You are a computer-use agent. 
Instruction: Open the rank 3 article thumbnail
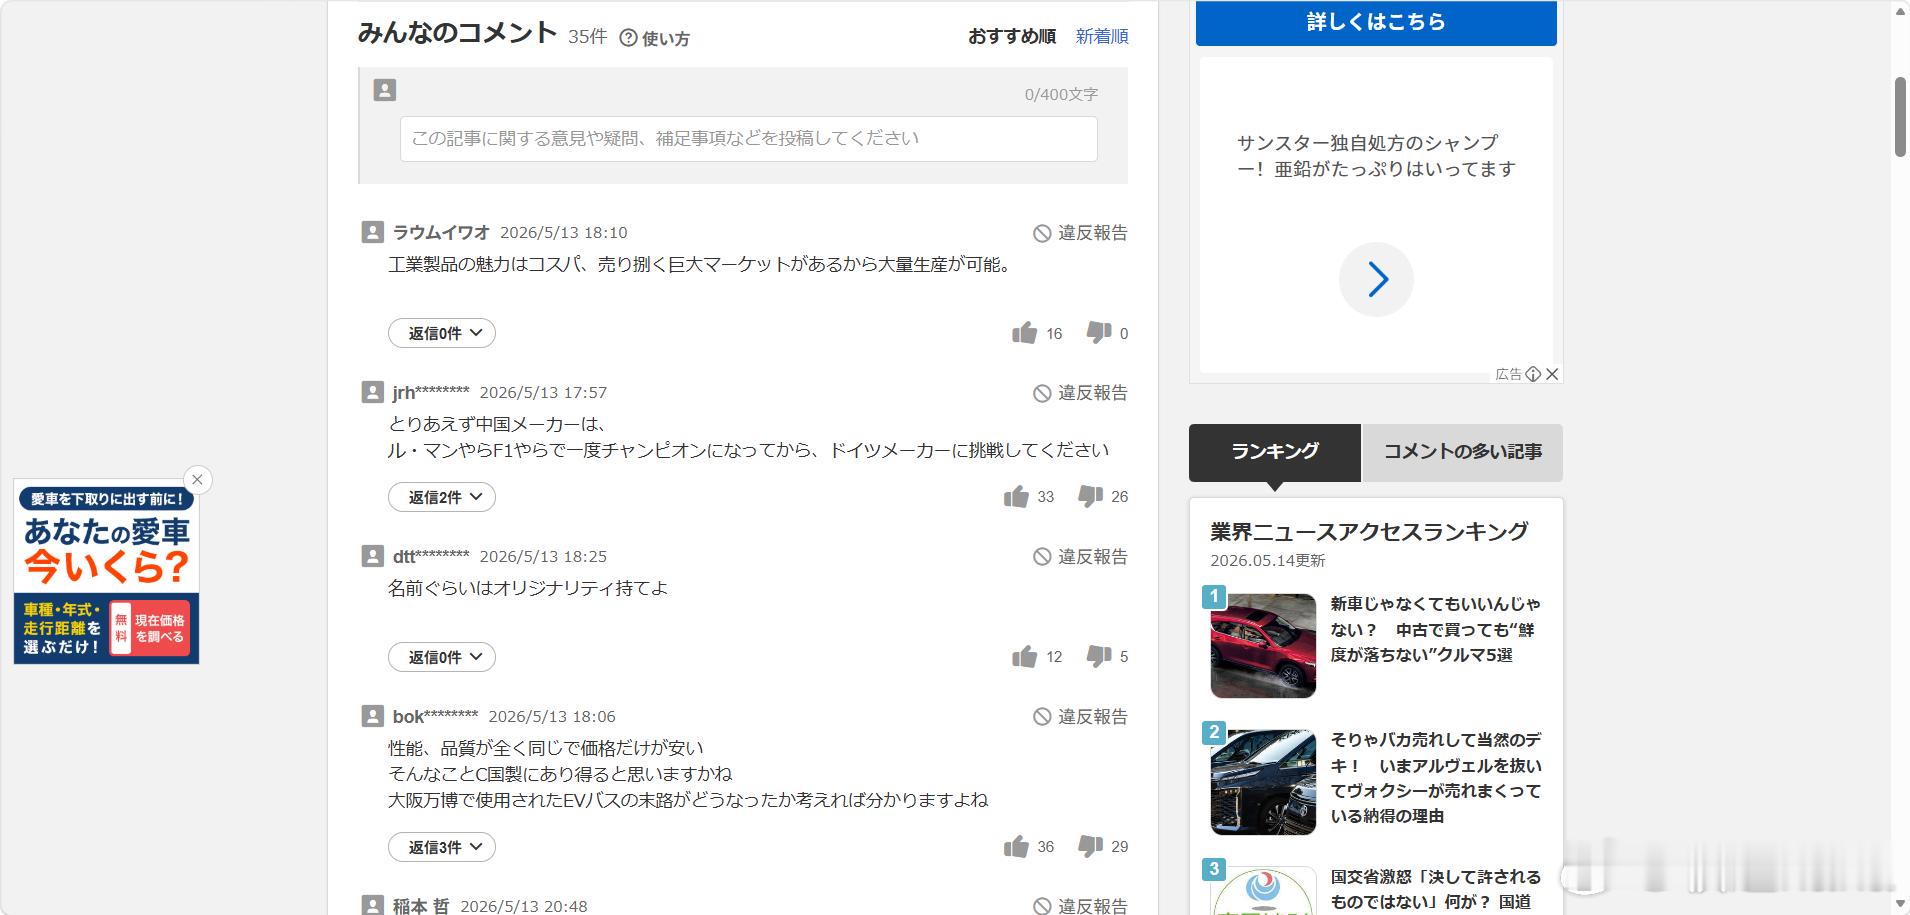pos(1263,891)
